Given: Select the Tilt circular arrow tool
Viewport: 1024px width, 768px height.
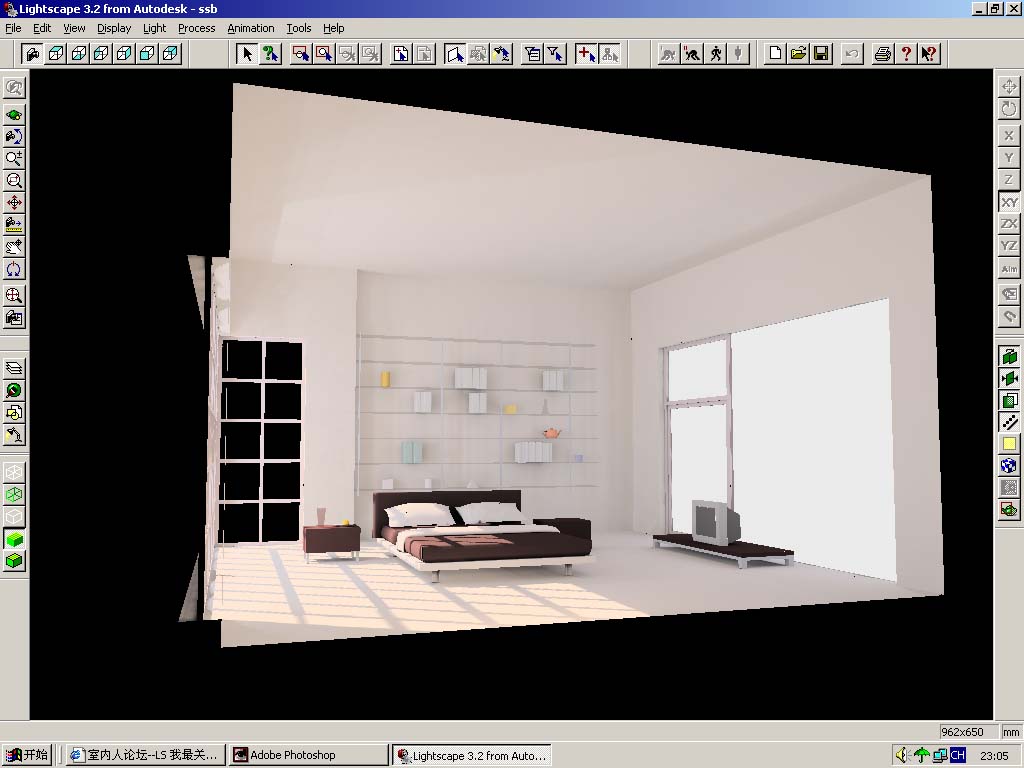Looking at the screenshot, I should coord(14,269).
